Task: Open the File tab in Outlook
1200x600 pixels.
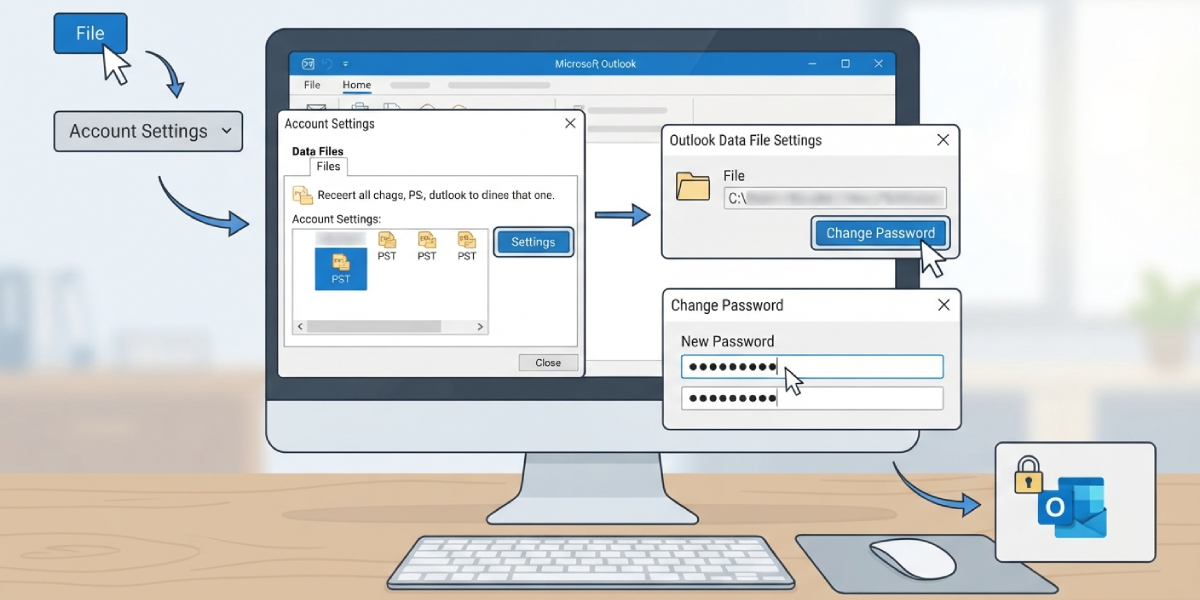Action: [312, 85]
